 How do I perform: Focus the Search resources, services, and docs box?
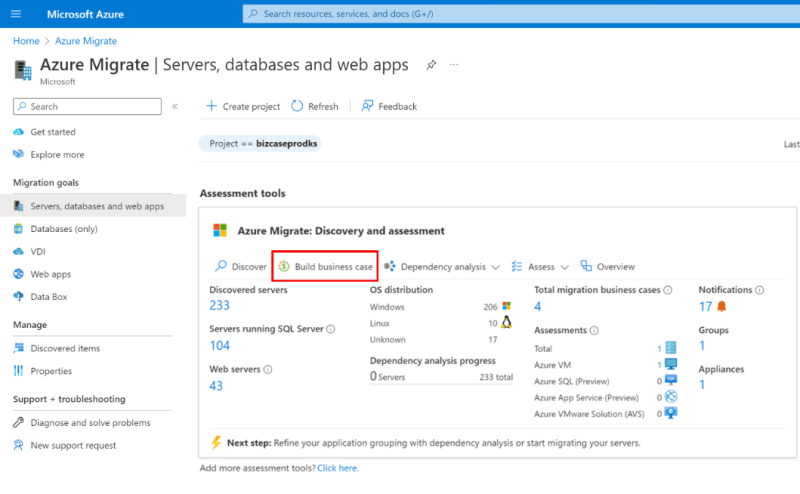521,14
